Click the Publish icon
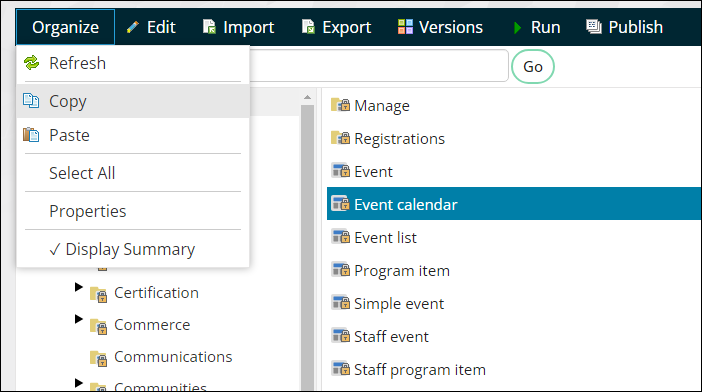702x392 pixels. [x=594, y=27]
